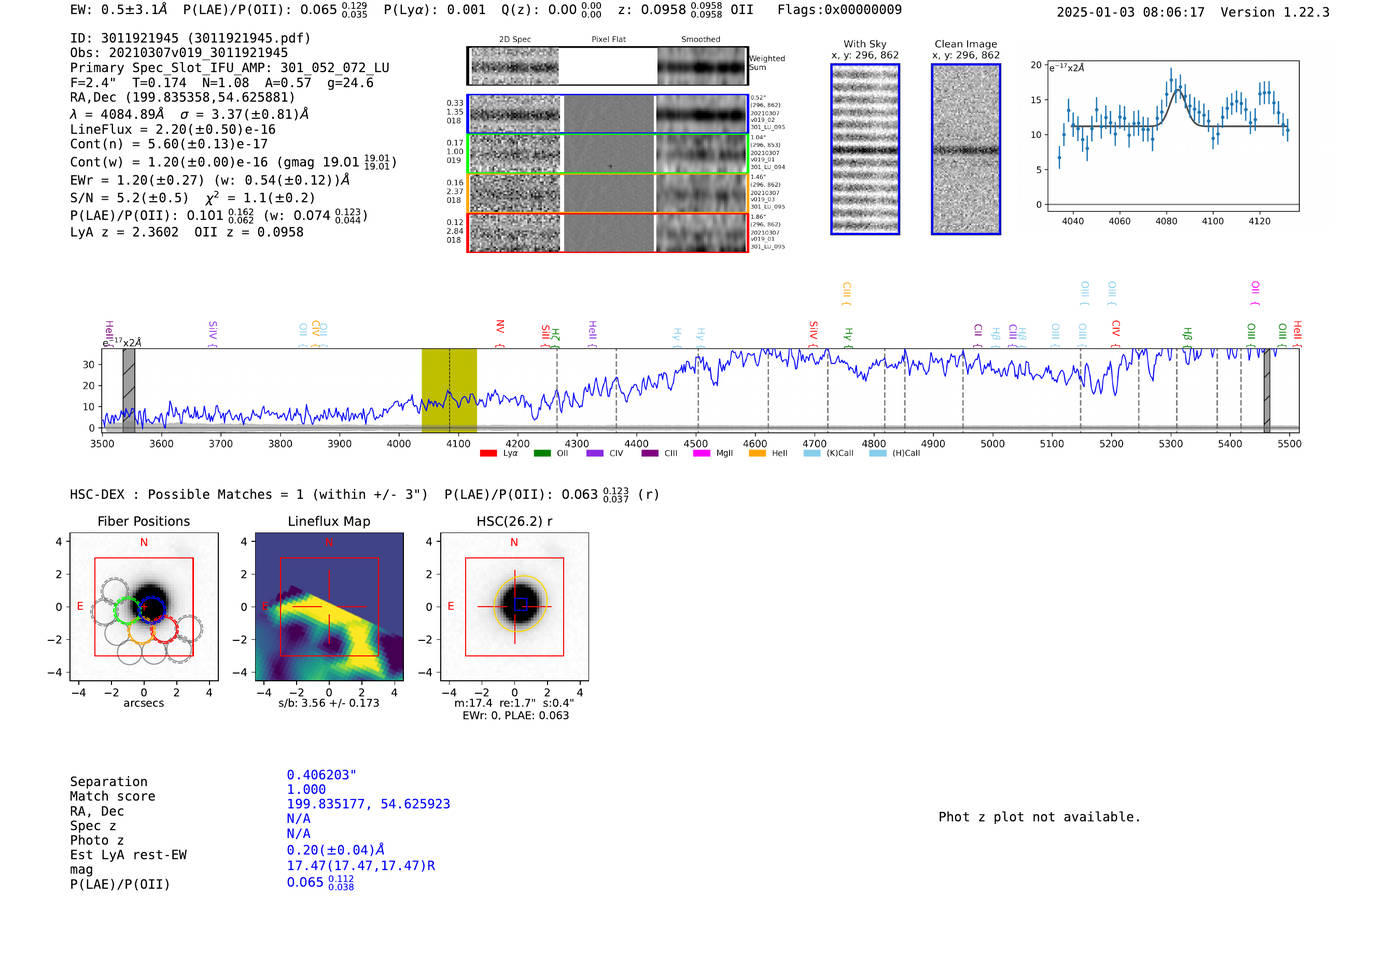Click the Clean Image thumbnail
Screen dimensions: 1400x953
[x=966, y=149]
